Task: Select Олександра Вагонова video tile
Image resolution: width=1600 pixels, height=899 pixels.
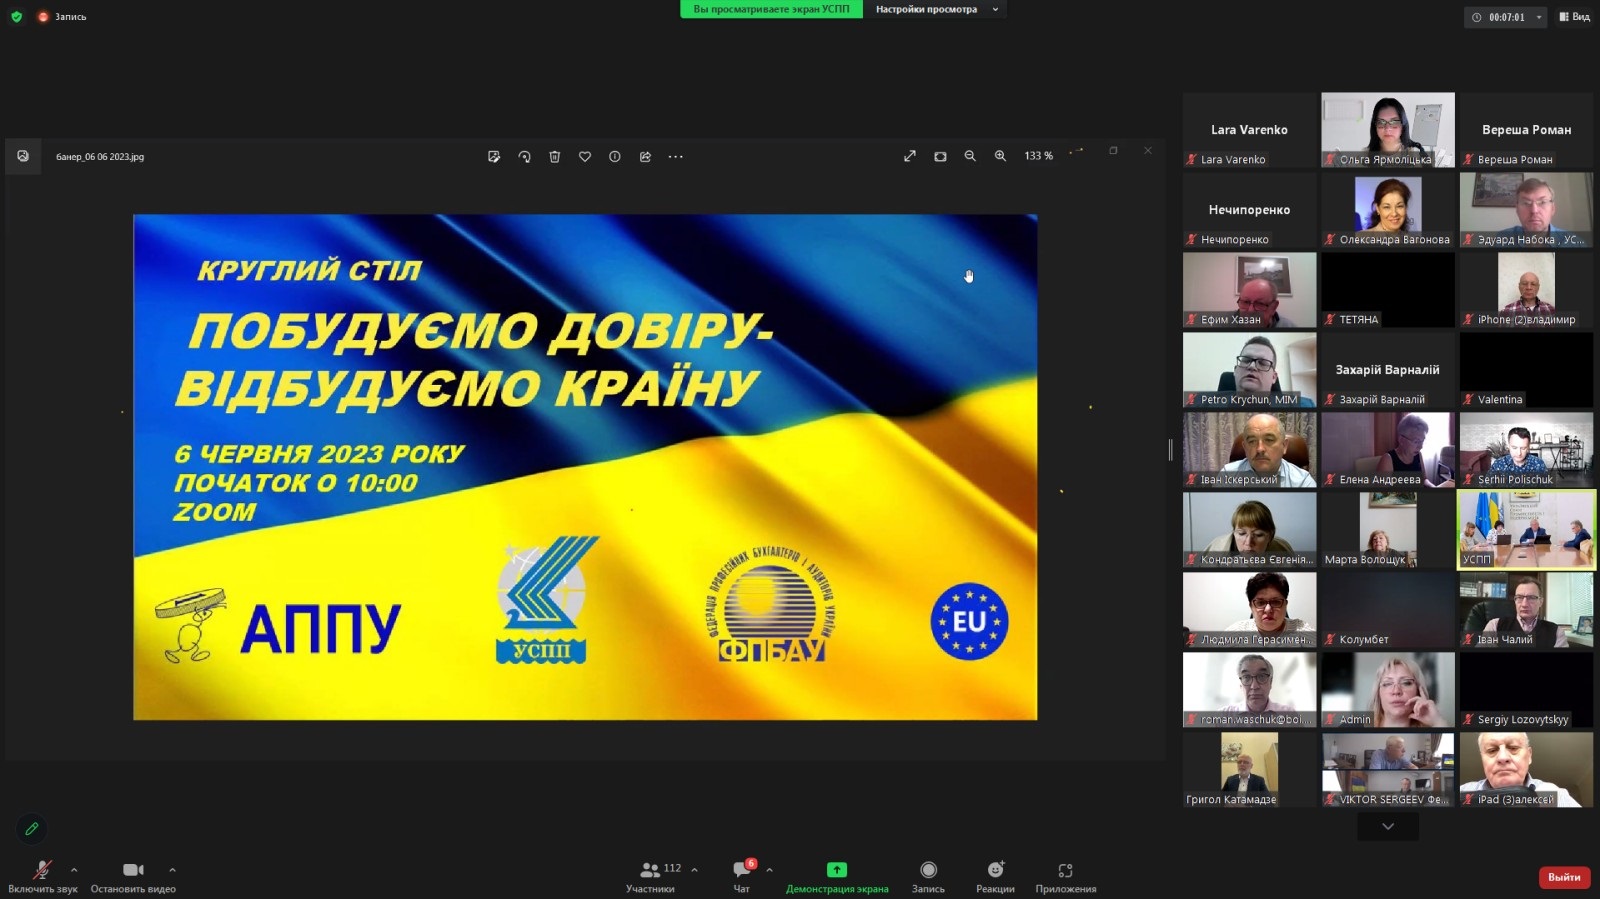Action: pyautogui.click(x=1388, y=210)
